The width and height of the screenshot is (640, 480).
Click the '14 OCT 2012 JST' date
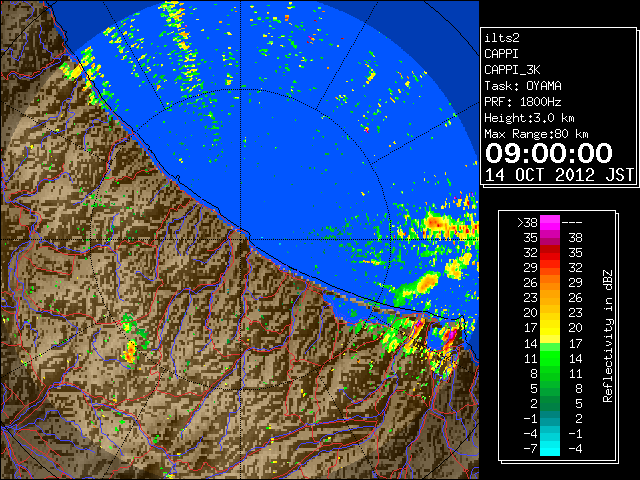(559, 175)
